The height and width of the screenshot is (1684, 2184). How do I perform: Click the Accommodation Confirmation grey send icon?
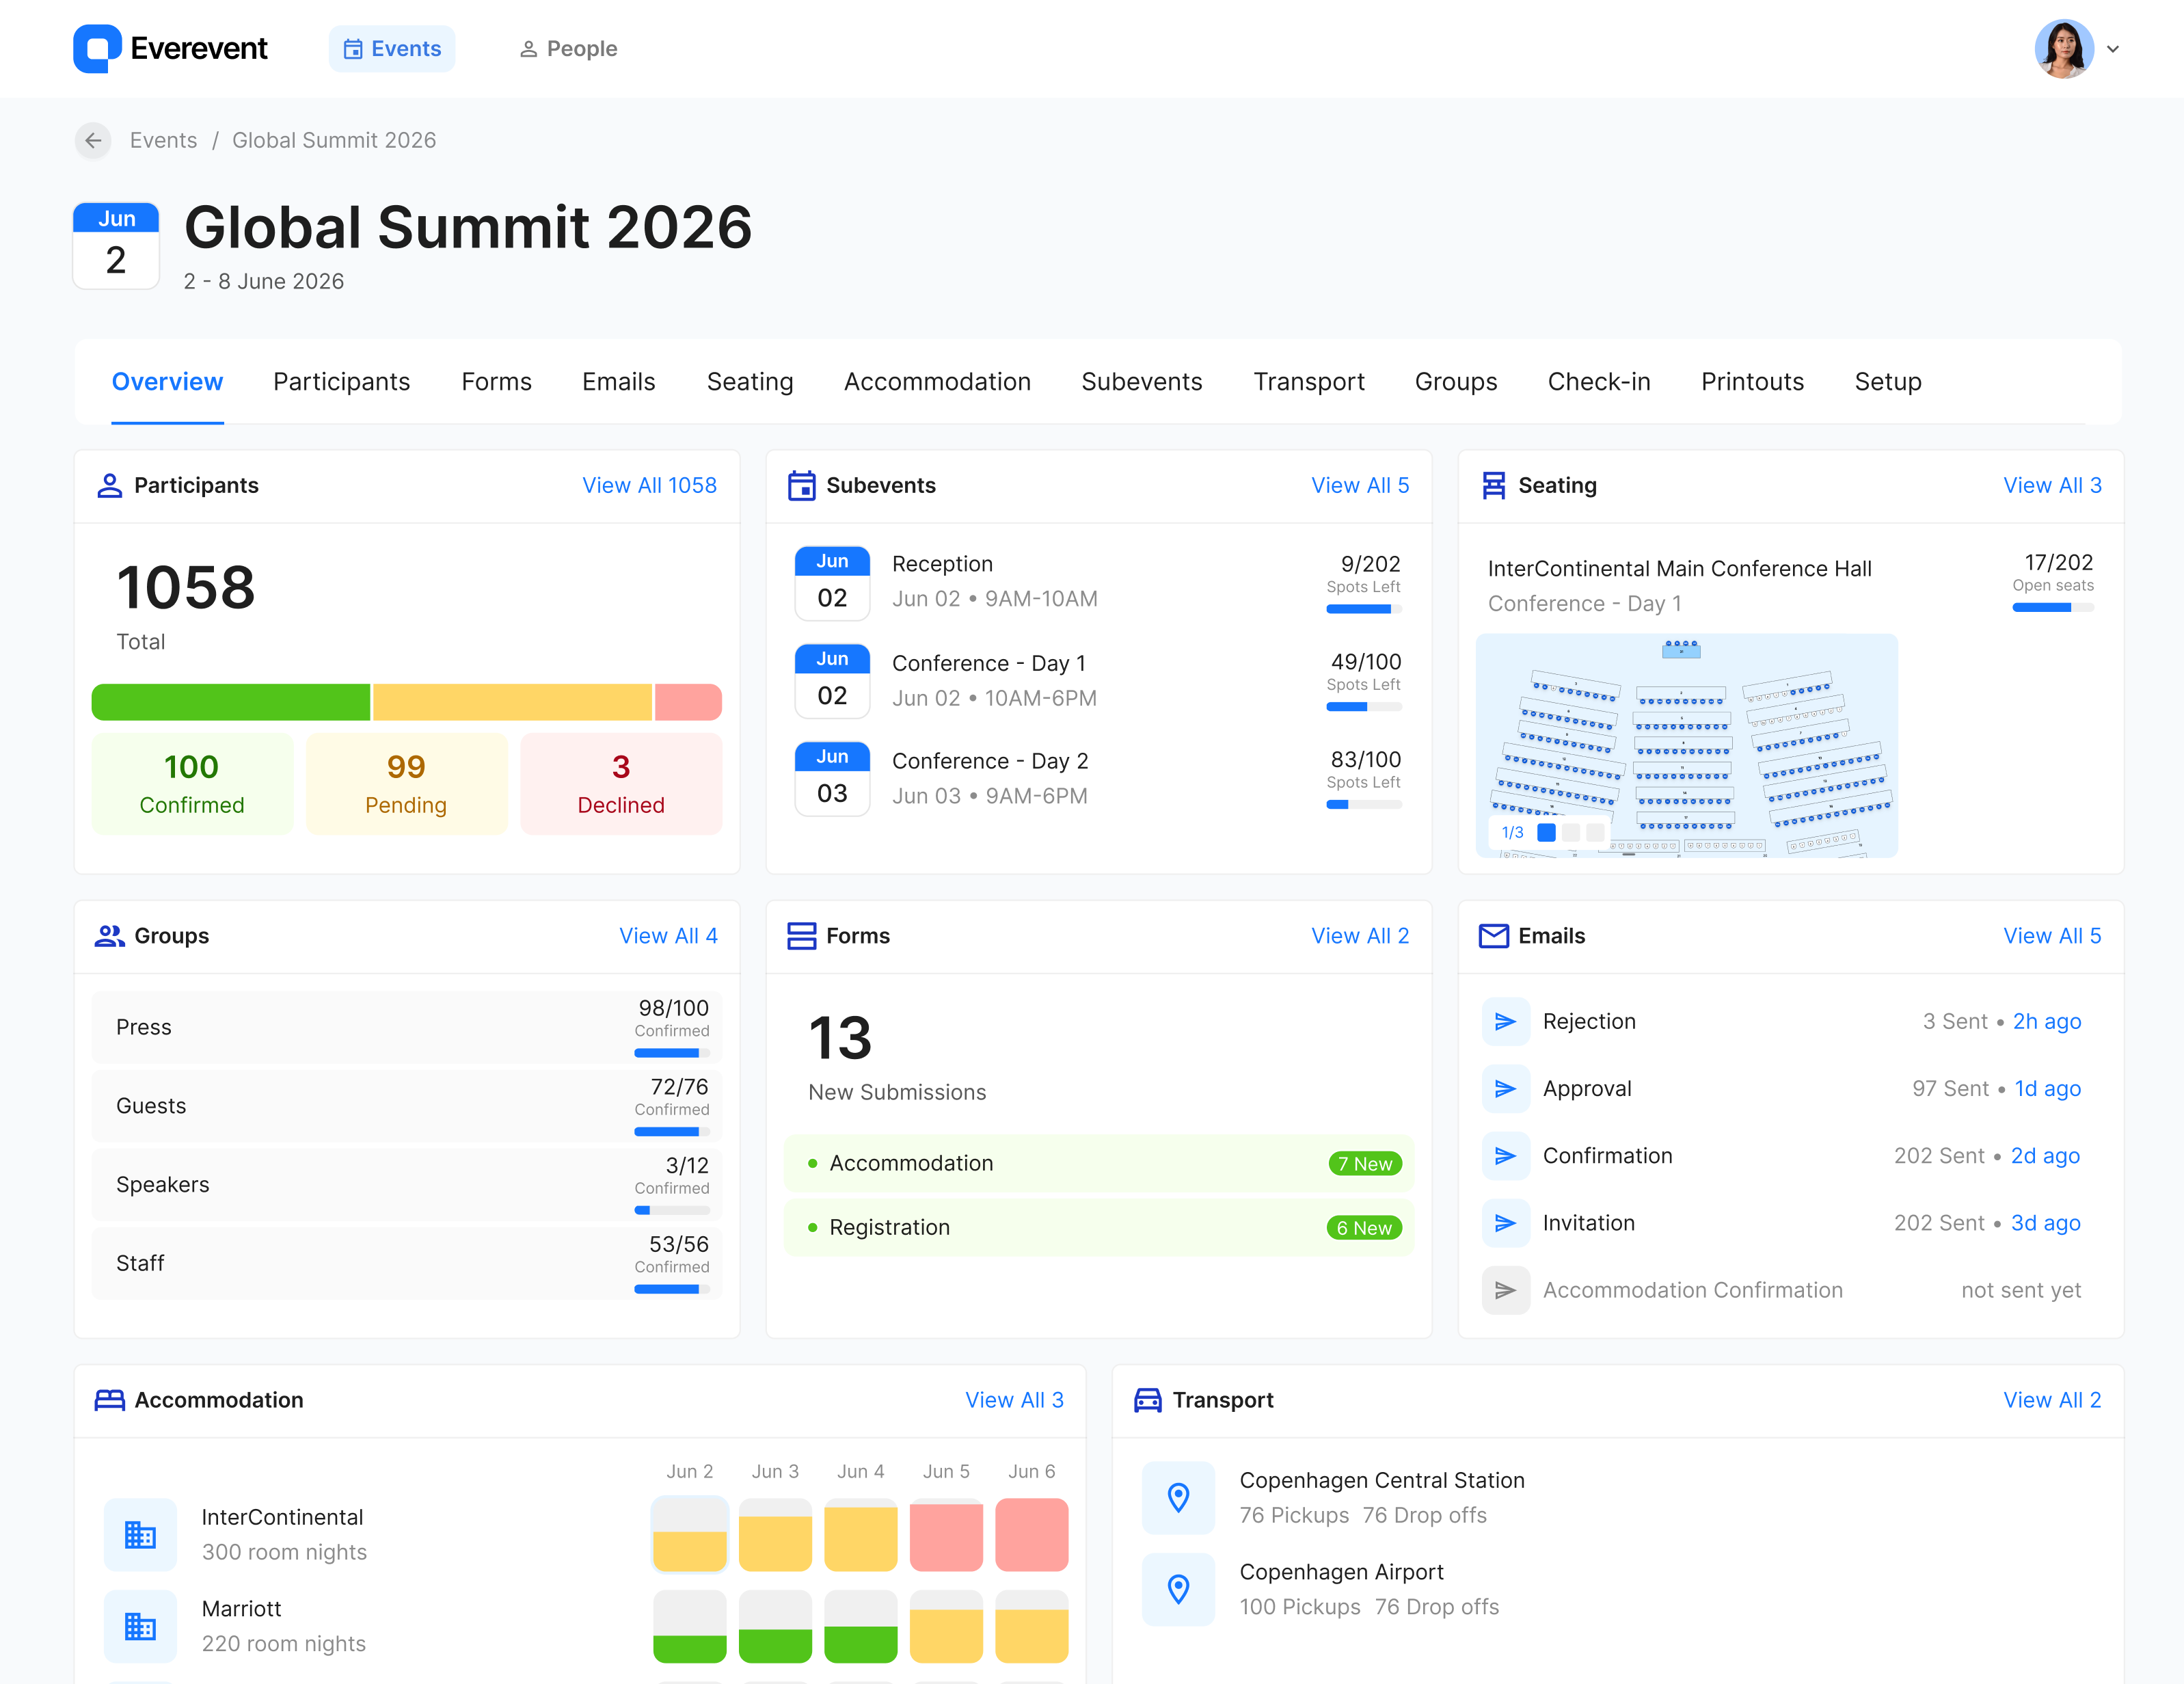click(x=1505, y=1290)
